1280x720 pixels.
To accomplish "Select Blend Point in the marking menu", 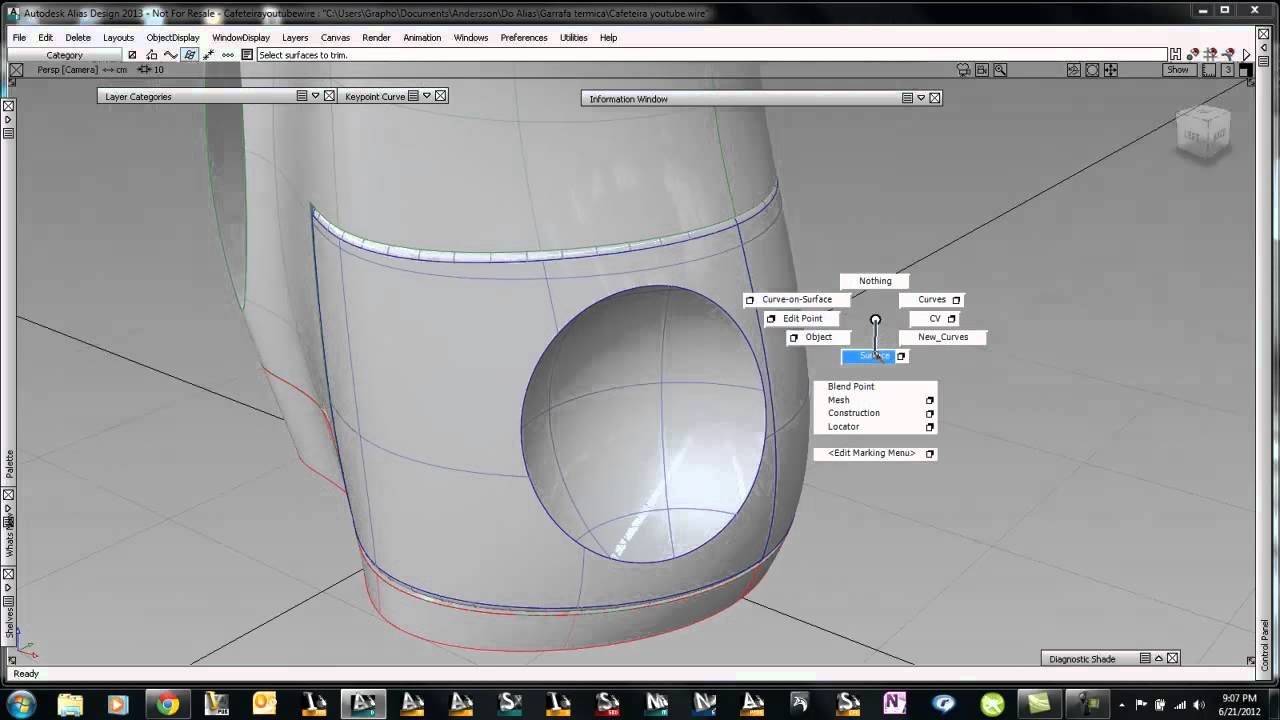I will tap(851, 386).
